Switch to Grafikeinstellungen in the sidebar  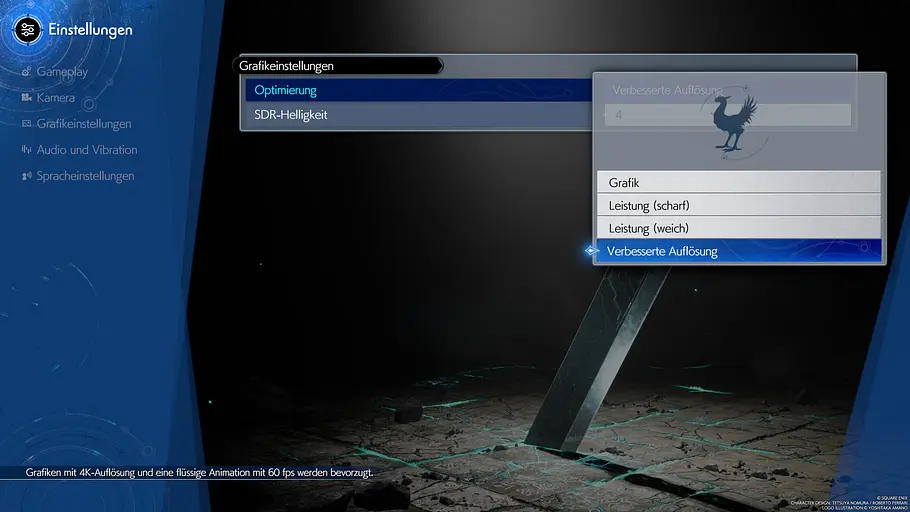[x=84, y=124]
